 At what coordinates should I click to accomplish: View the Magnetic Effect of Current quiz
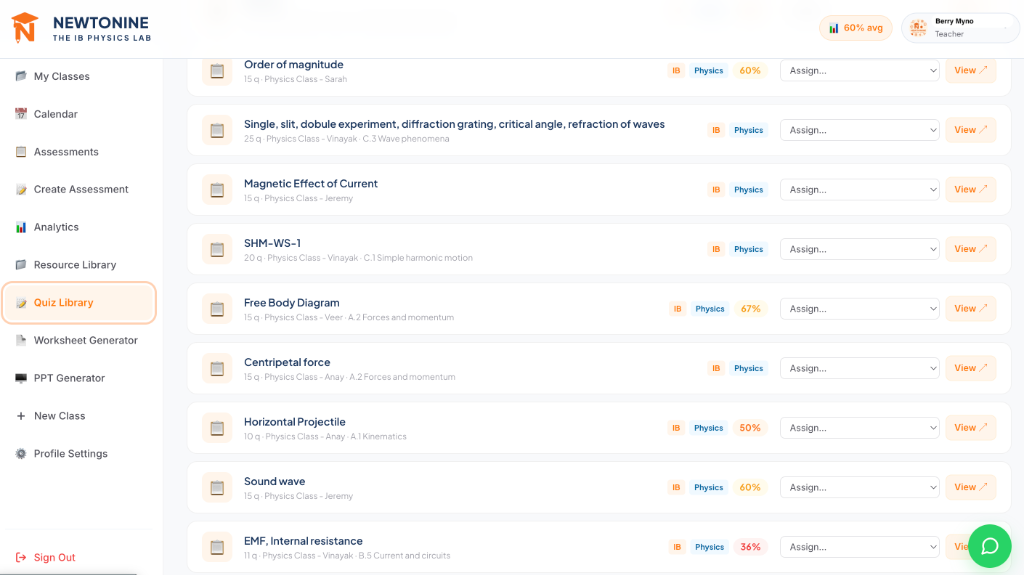pyautogui.click(x=970, y=189)
